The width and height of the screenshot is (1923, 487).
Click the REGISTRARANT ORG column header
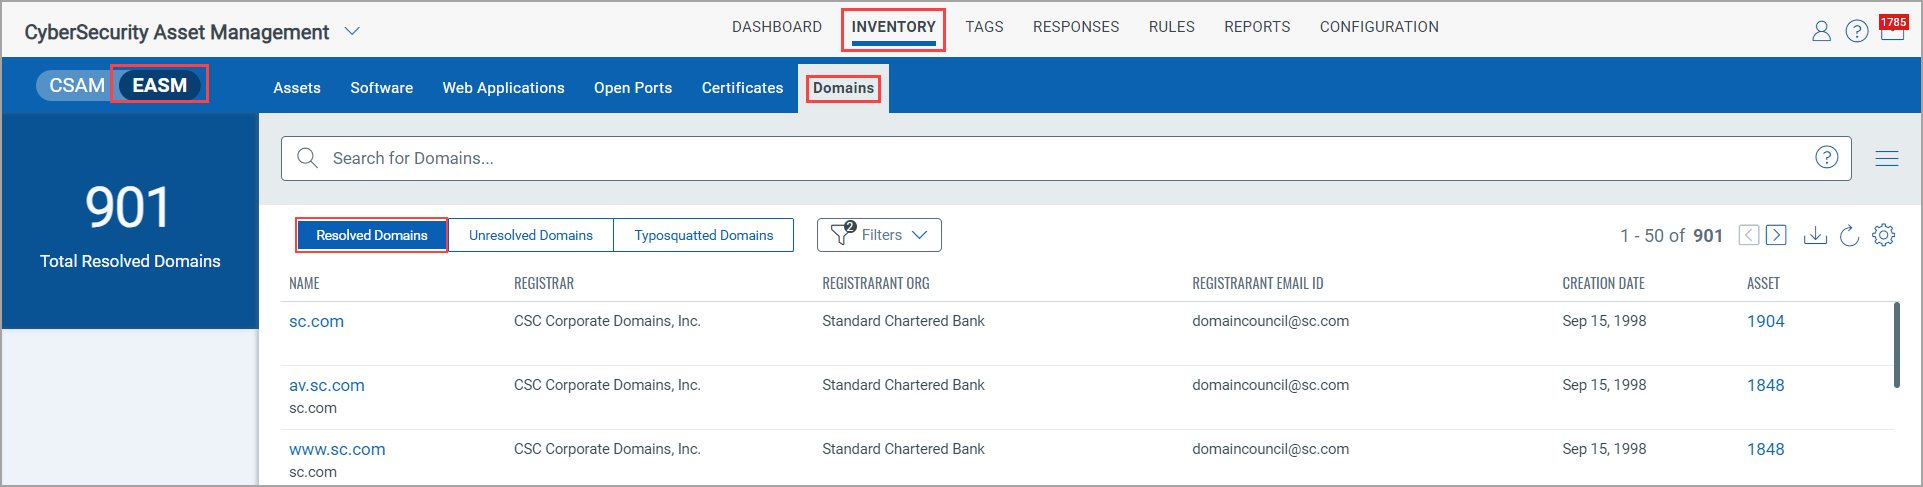click(876, 283)
